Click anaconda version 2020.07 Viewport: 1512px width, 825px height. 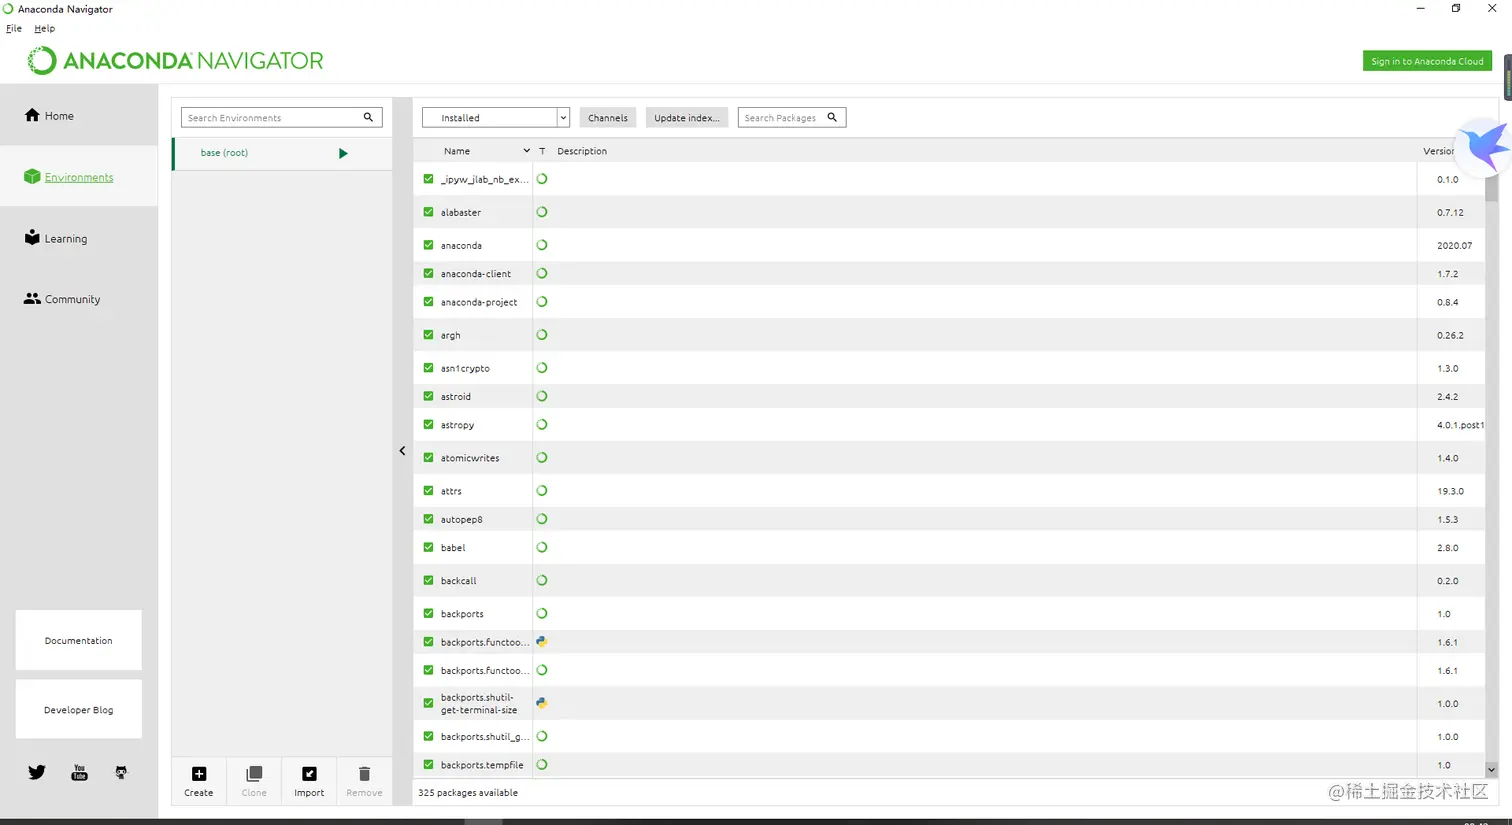point(1454,245)
